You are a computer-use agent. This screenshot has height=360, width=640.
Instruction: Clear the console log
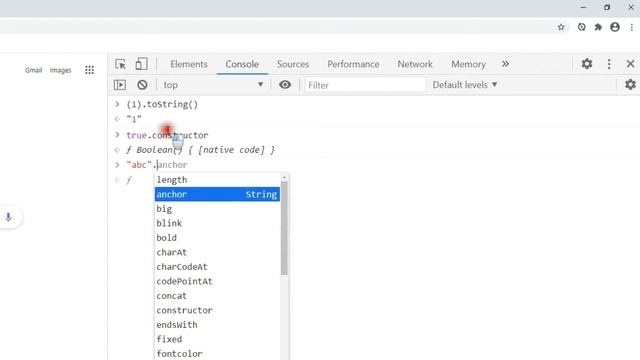point(142,85)
